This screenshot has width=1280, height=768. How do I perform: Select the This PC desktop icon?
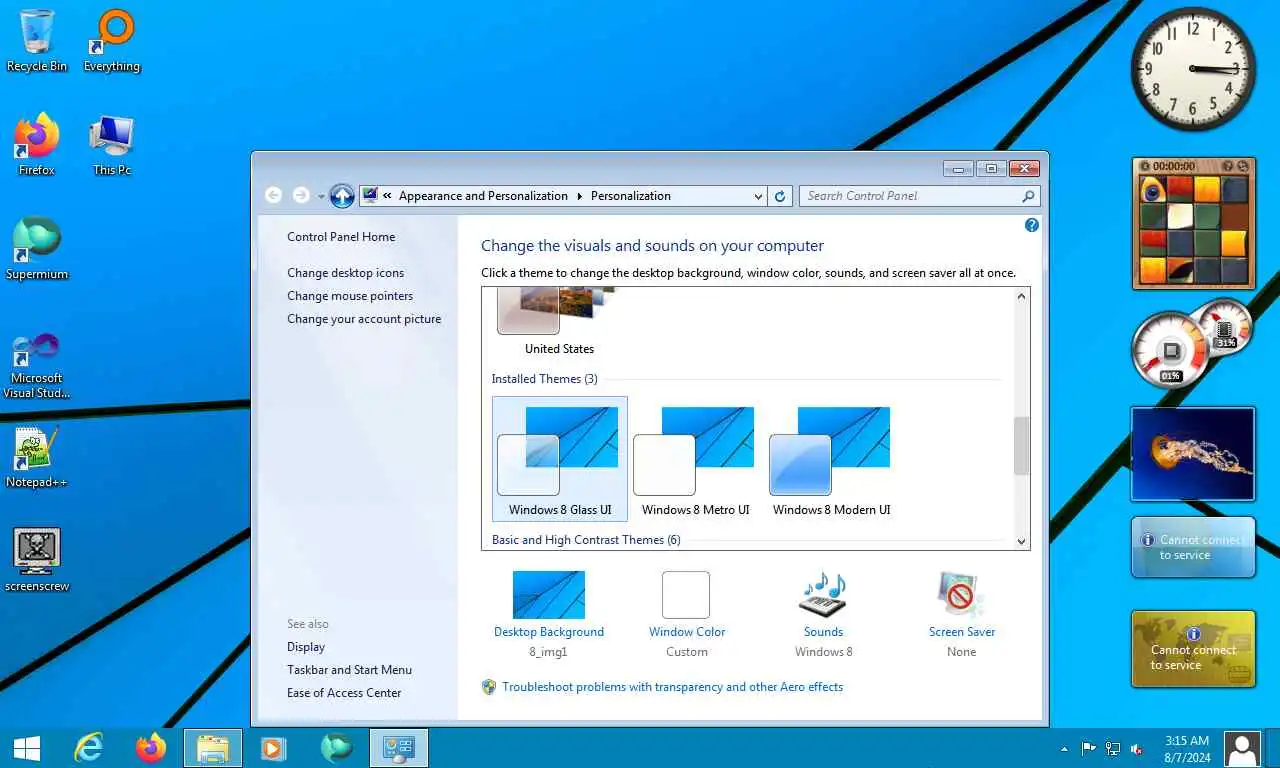pos(112,144)
